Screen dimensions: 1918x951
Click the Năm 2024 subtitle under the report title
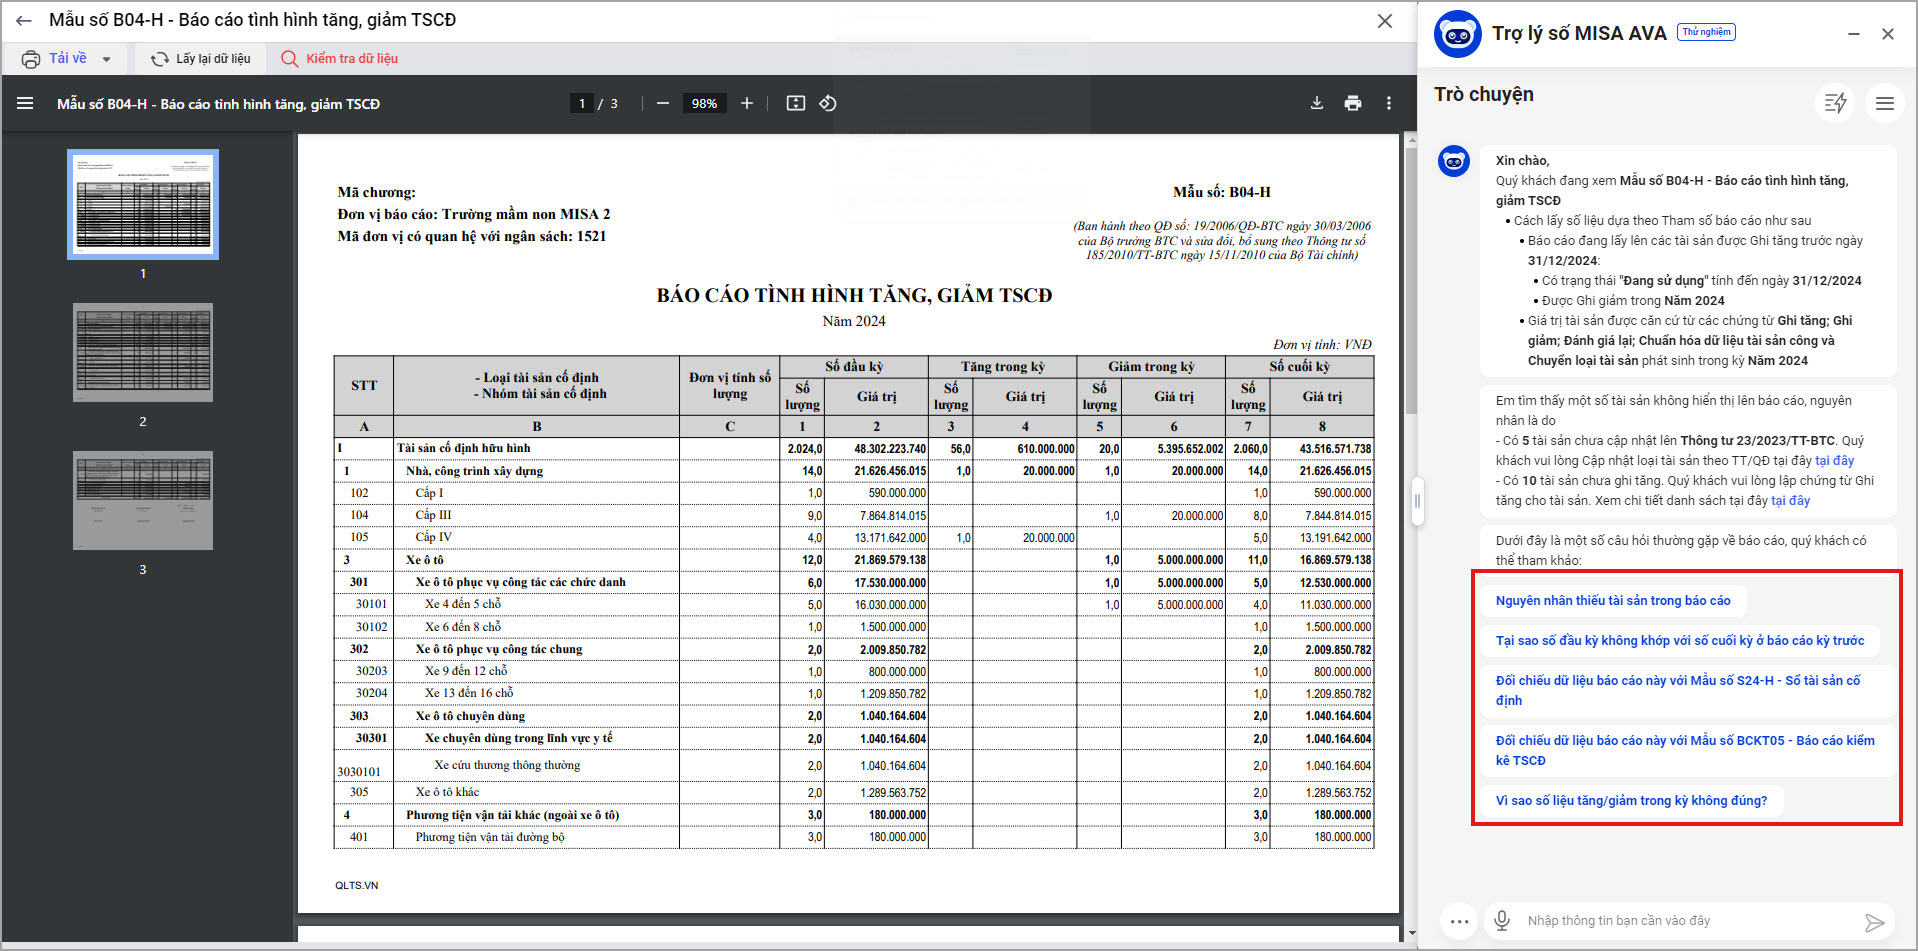854,321
